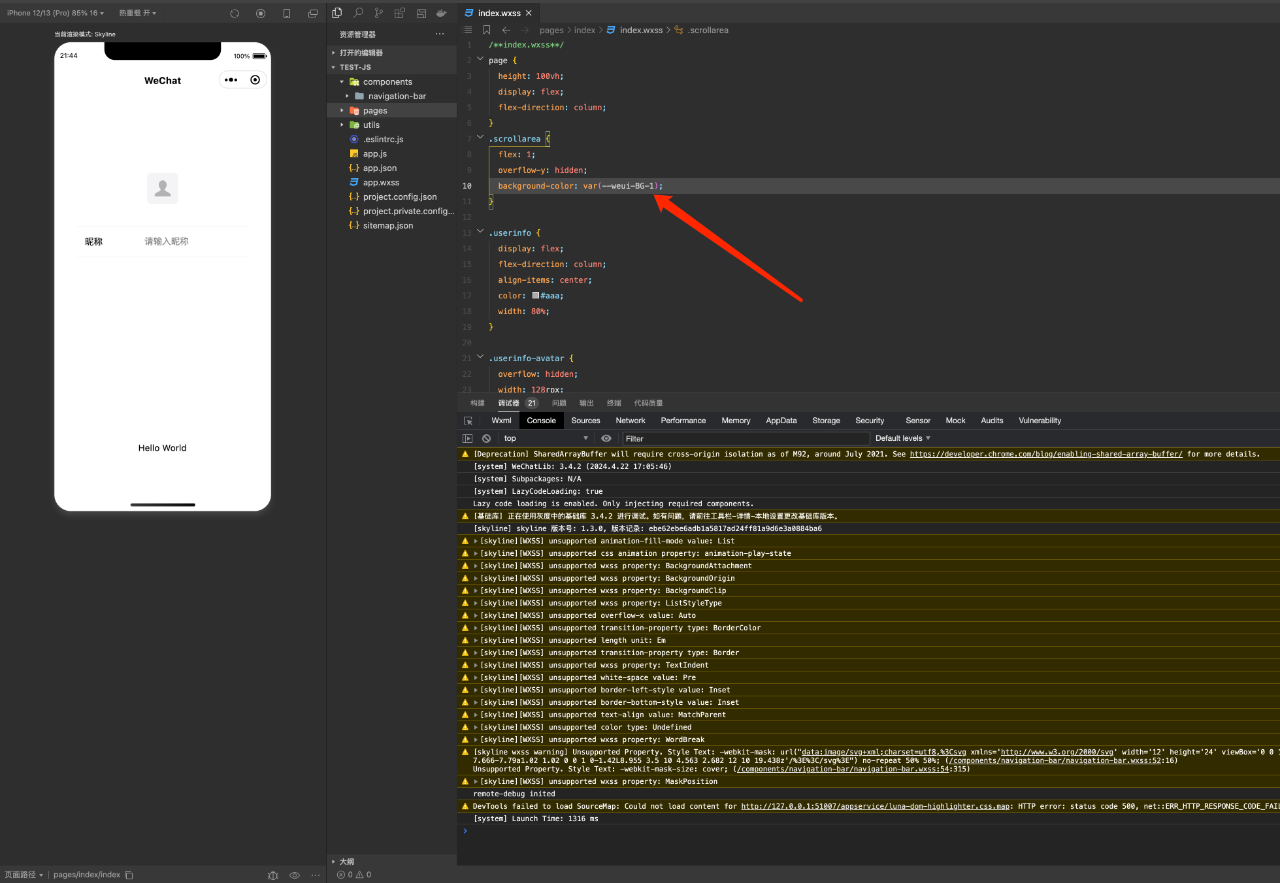Switch to the Sources tab
Screen dimensions: 1280x883
pyautogui.click(x=586, y=421)
